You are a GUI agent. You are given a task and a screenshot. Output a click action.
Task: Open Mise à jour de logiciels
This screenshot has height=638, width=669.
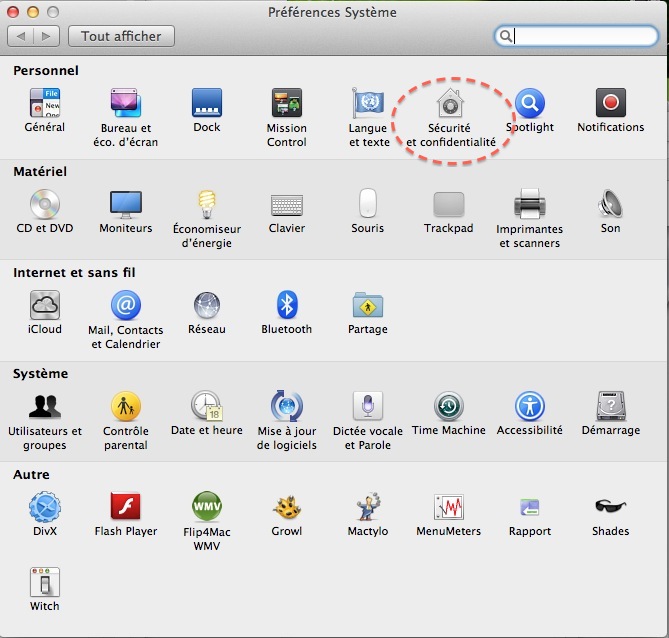(287, 406)
